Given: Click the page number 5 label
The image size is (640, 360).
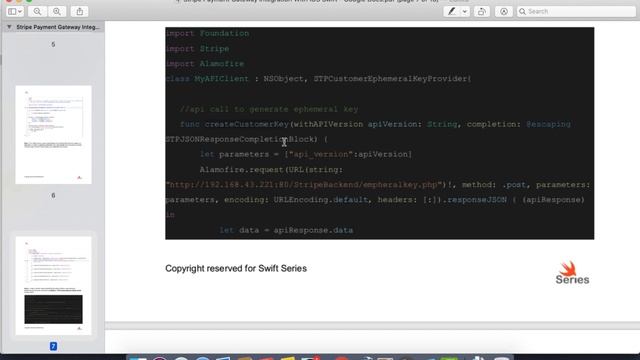Looking at the screenshot, I should tap(53, 44).
